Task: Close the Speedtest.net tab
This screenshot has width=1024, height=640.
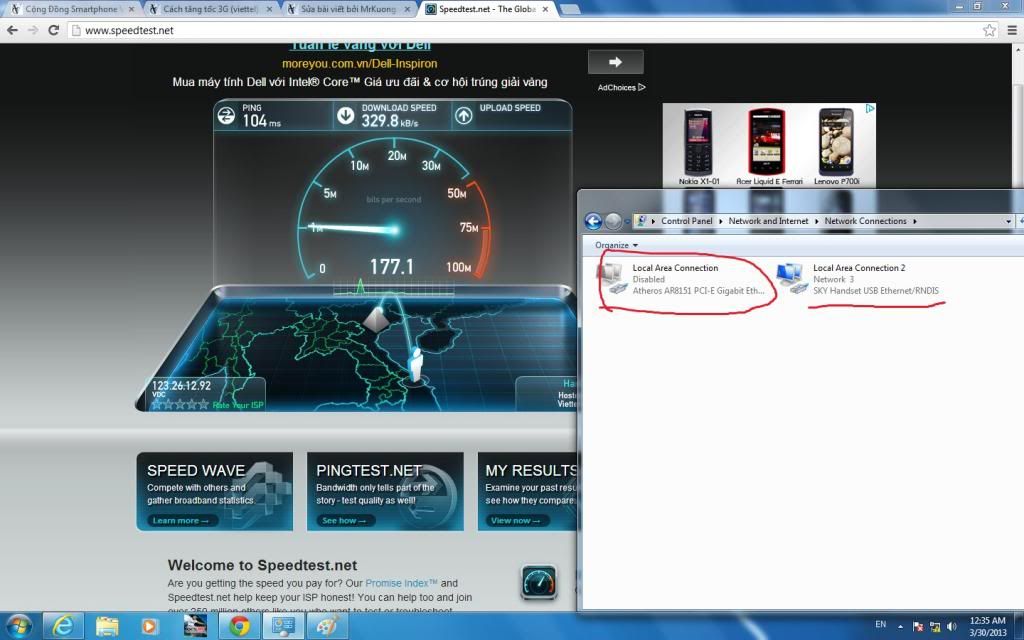Action: point(545,9)
